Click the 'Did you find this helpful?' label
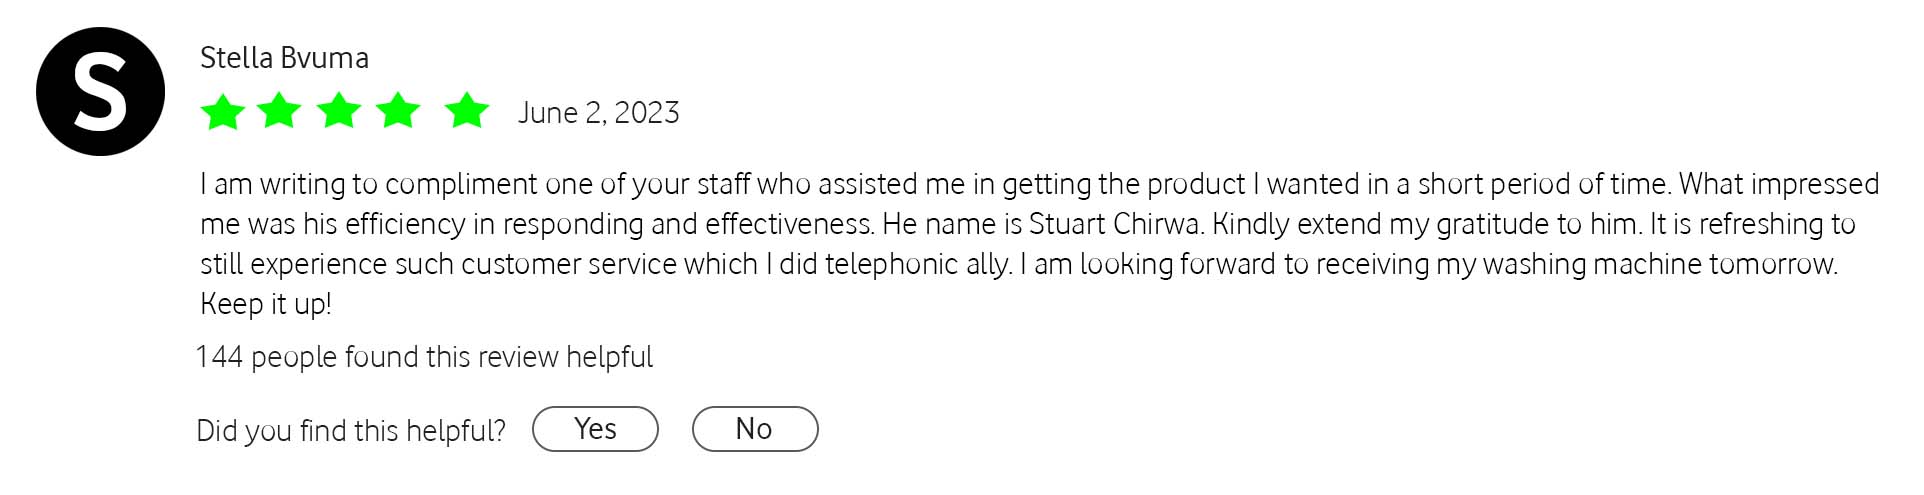Image resolution: width=1924 pixels, height=495 pixels. coord(351,431)
